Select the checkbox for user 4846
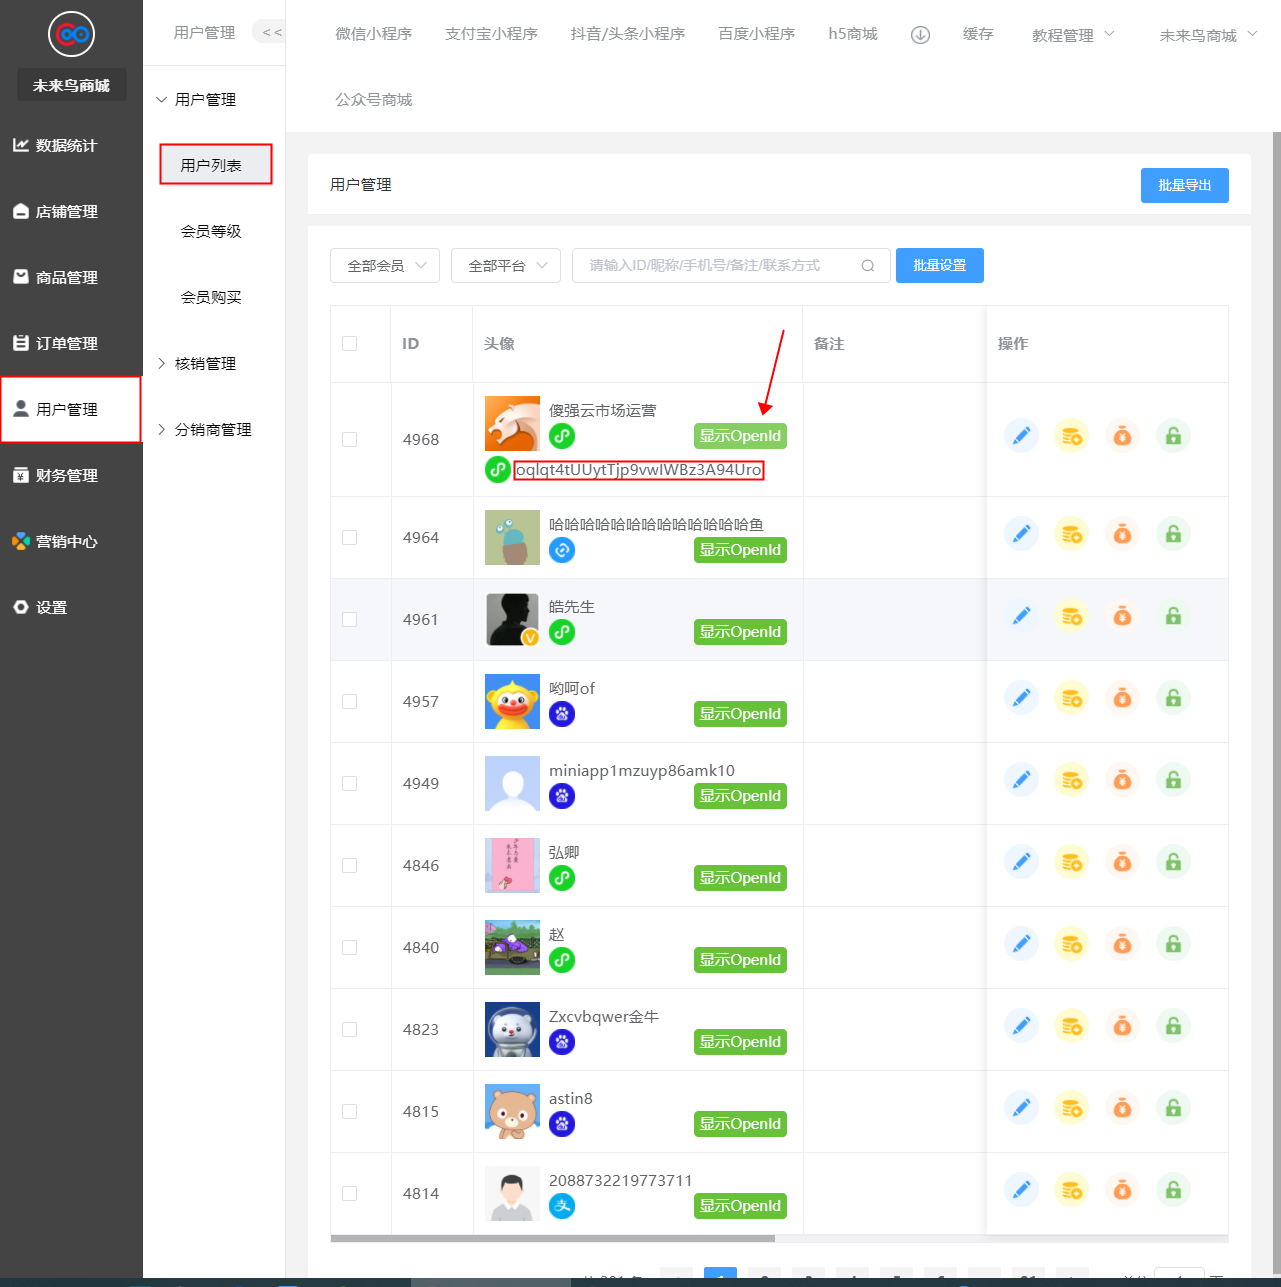The image size is (1281, 1287). (349, 866)
